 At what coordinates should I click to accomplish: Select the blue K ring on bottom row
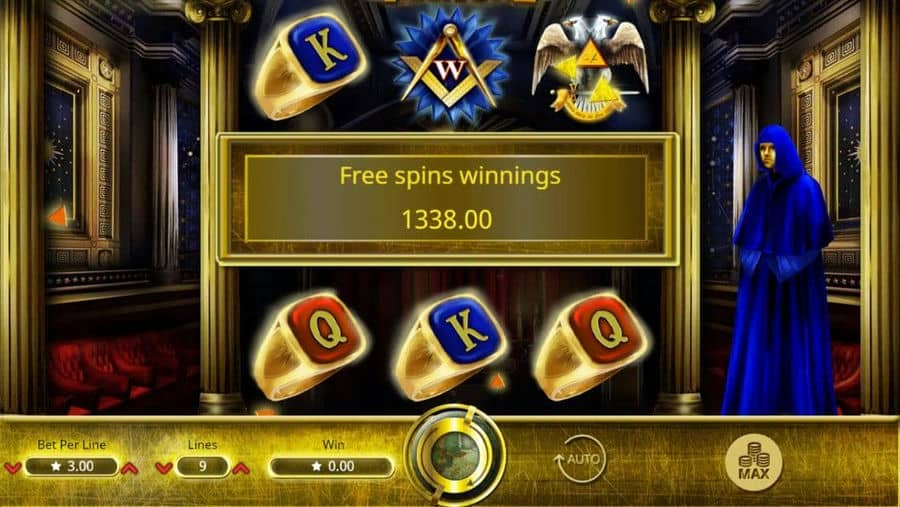coord(451,347)
